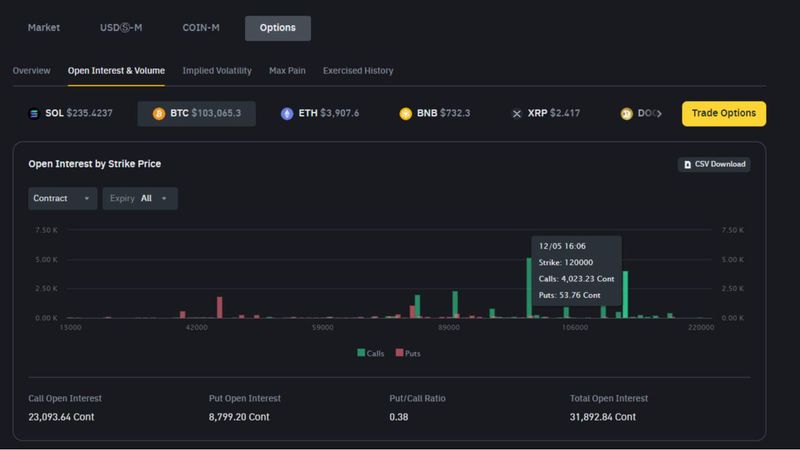This screenshot has width=800, height=450.
Task: Toggle the Puts legend swatch
Action: coord(399,353)
